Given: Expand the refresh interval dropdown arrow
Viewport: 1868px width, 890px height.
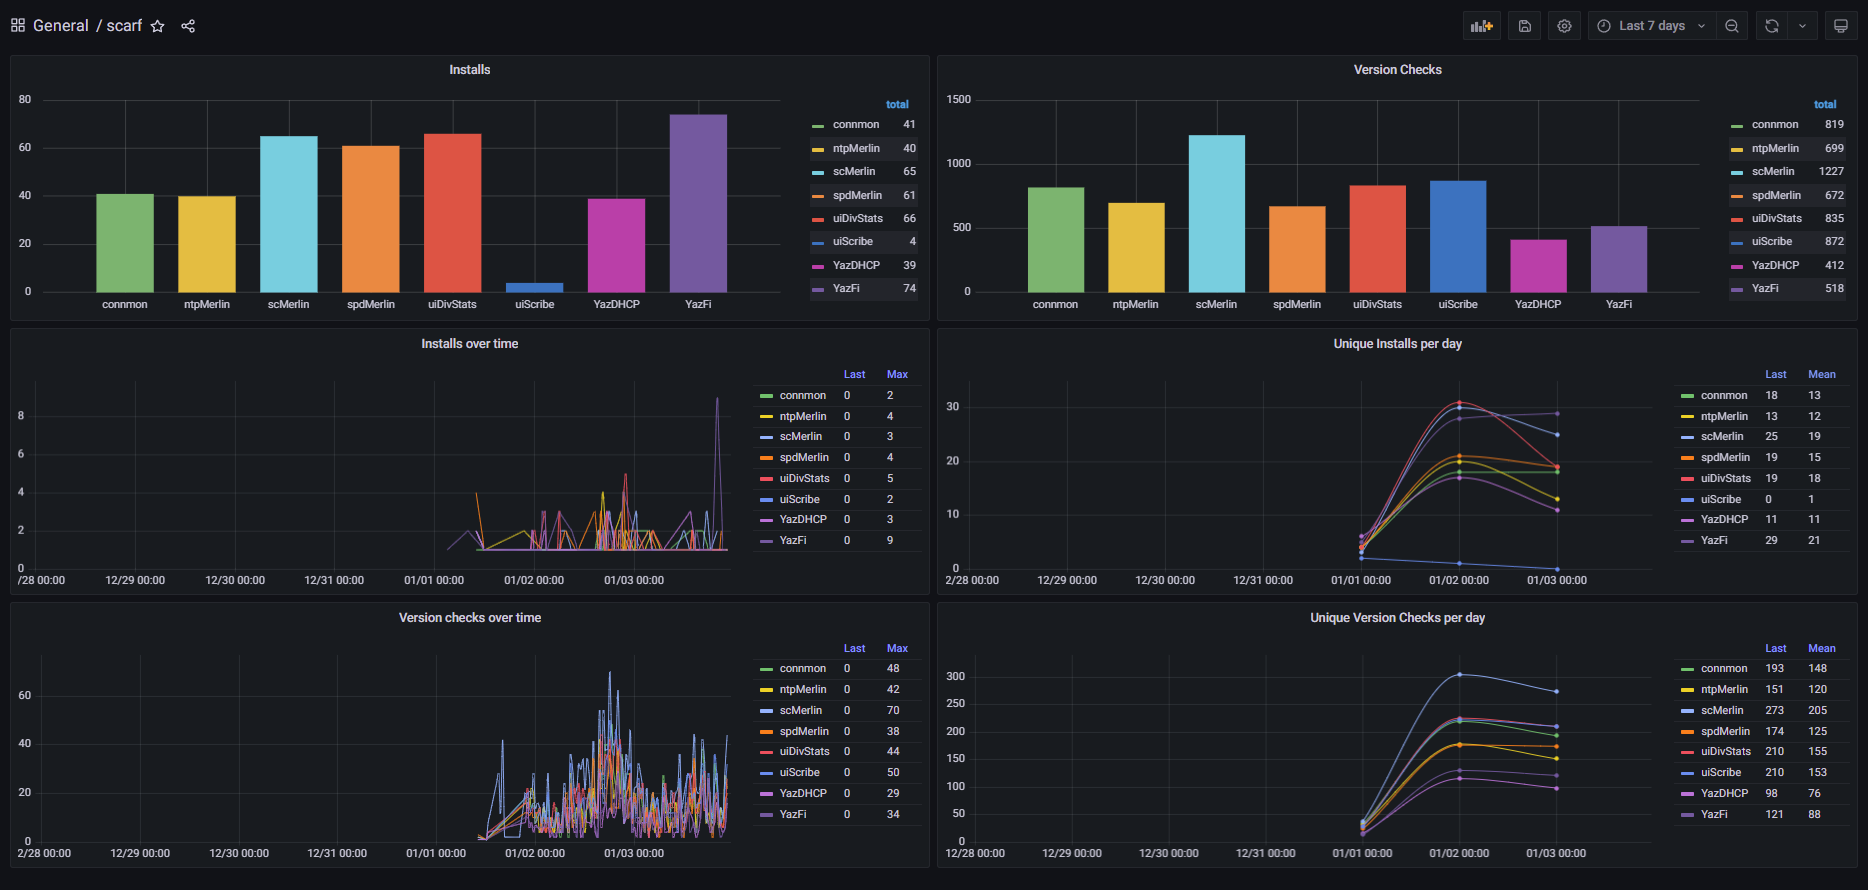Looking at the screenshot, I should pyautogui.click(x=1802, y=26).
